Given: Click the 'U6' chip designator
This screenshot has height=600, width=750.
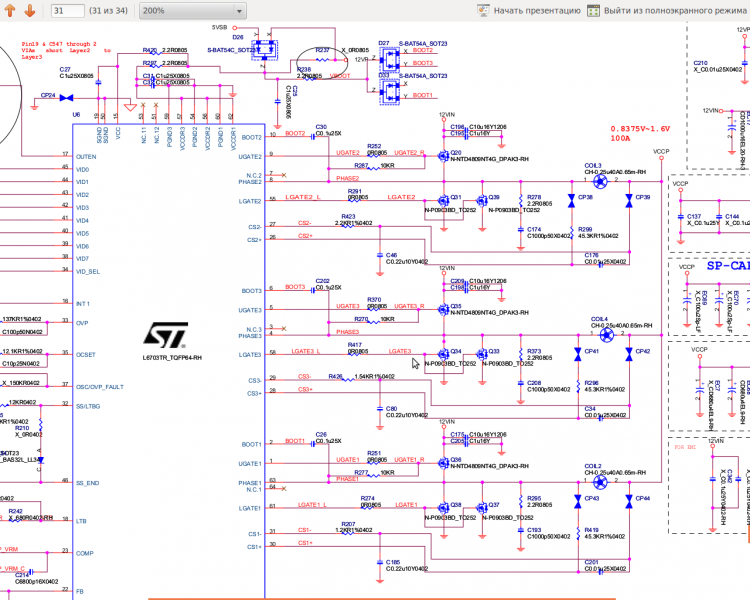Looking at the screenshot, I should (76, 114).
